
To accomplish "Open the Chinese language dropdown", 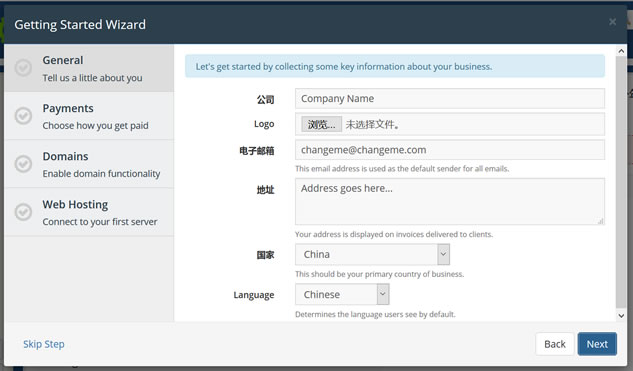I will [342, 294].
